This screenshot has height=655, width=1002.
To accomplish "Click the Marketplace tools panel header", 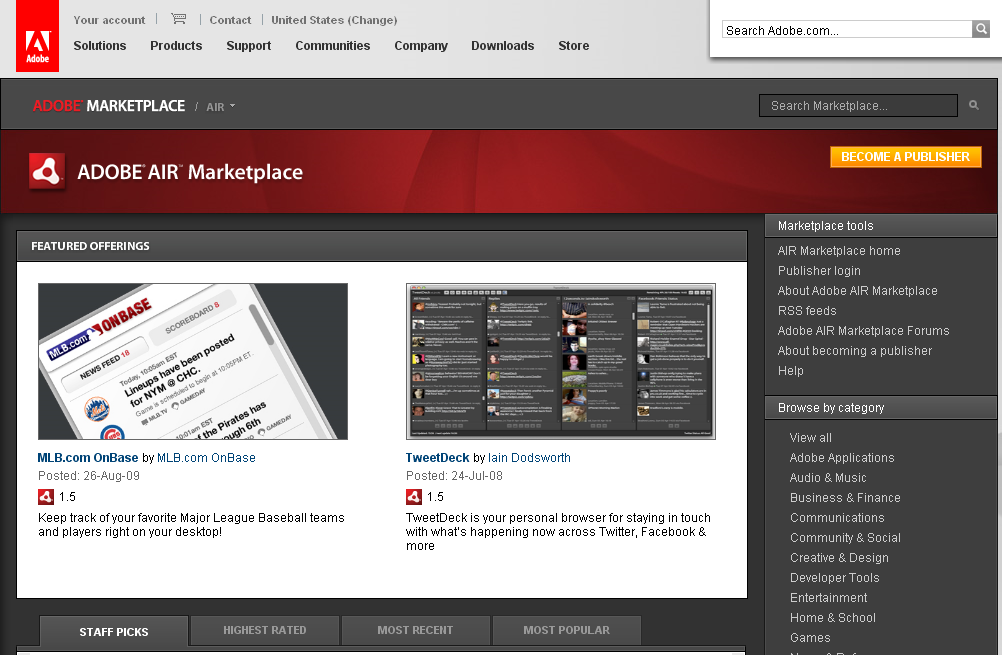I will (881, 226).
